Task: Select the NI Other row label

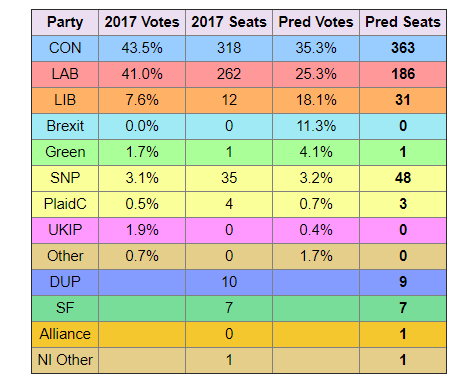Action: point(65,360)
